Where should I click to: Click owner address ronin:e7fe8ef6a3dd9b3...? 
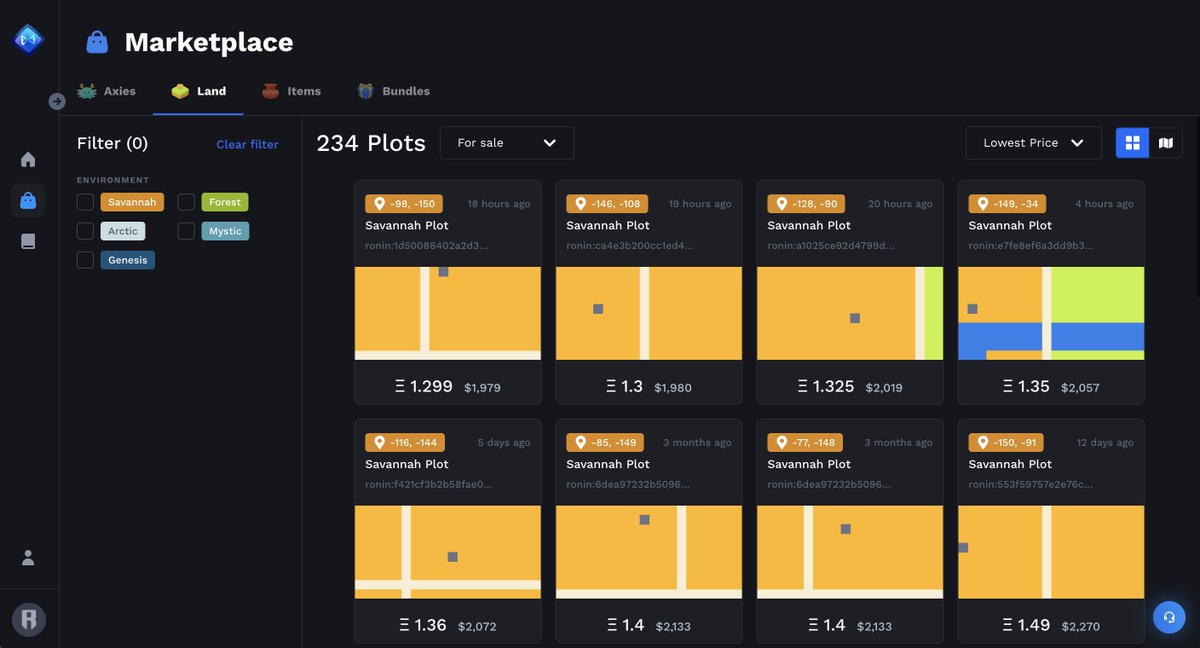point(1031,245)
